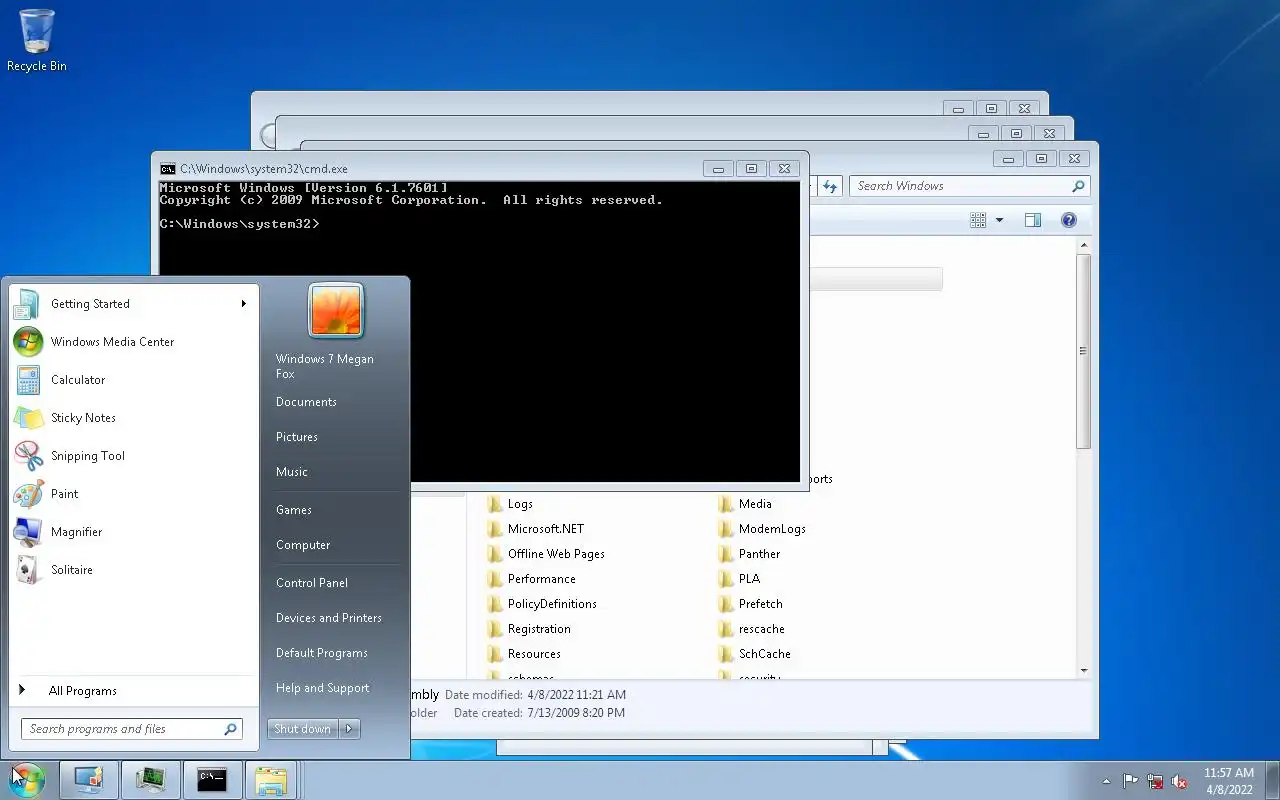Image resolution: width=1280 pixels, height=800 pixels.
Task: Open the Shut down options arrow
Action: click(x=349, y=729)
